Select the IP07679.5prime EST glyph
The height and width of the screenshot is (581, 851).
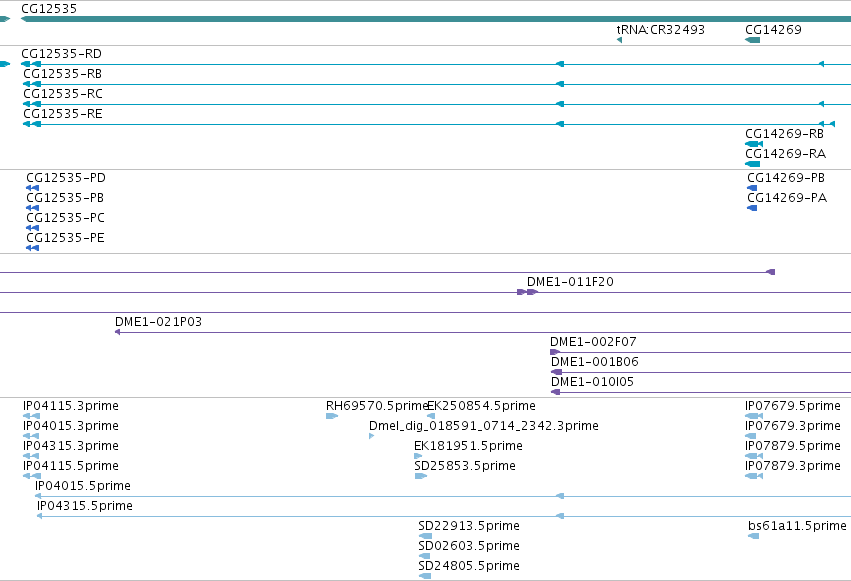(x=754, y=416)
